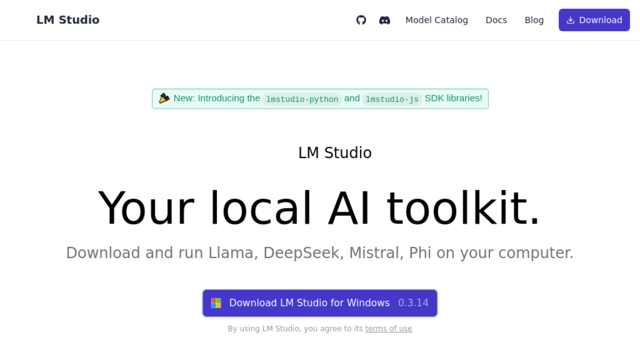Download LM Studio for Windows button
This screenshot has height=360, width=640.
point(320,303)
